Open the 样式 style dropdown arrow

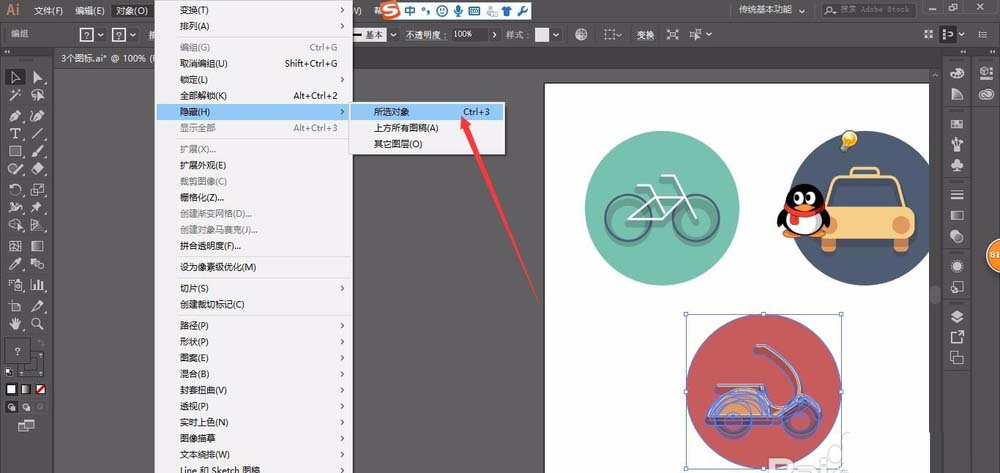557,35
